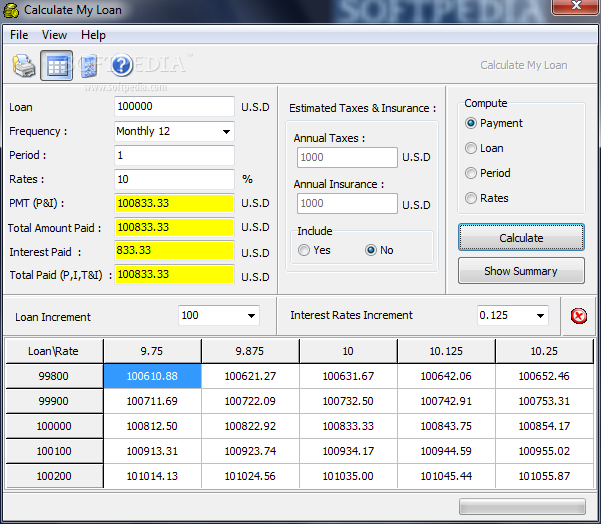Click the 10.25 rate column header
Viewport: 601px width, 524px height.
[x=545, y=351]
